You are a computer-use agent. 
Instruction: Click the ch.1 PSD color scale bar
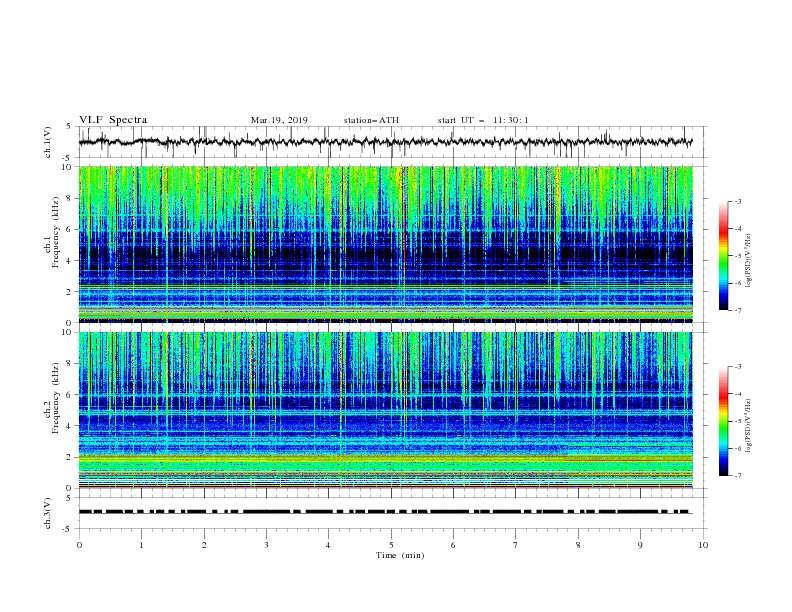coord(723,256)
